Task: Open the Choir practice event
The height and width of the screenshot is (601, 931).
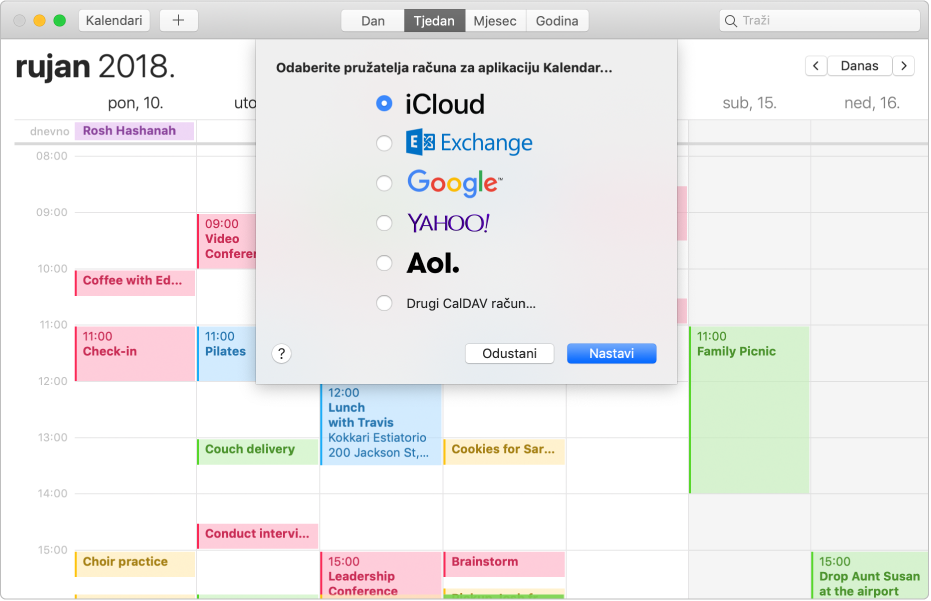Action: (135, 564)
